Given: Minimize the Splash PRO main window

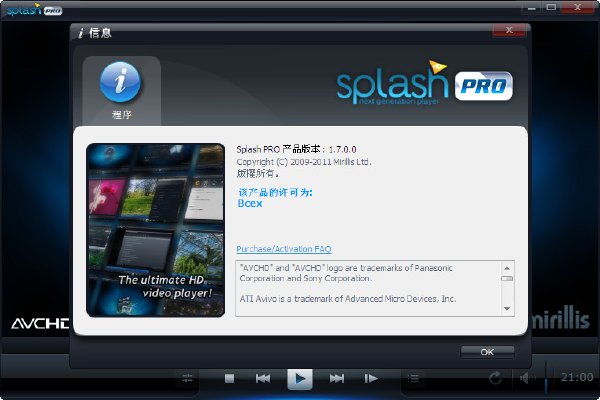Looking at the screenshot, I should click(x=532, y=8).
